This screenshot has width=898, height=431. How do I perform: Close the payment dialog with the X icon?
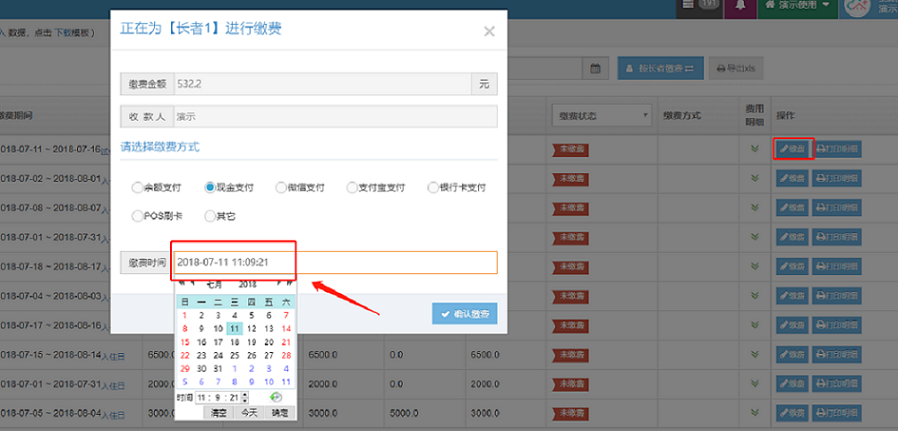tap(489, 31)
